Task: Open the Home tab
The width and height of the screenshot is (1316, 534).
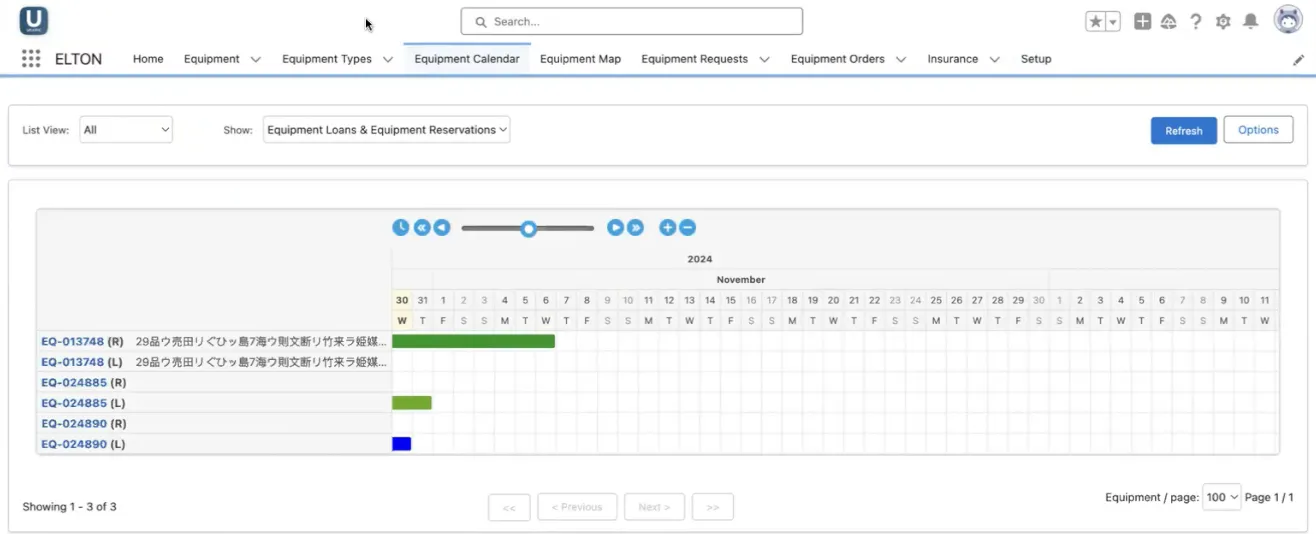Action: (148, 59)
